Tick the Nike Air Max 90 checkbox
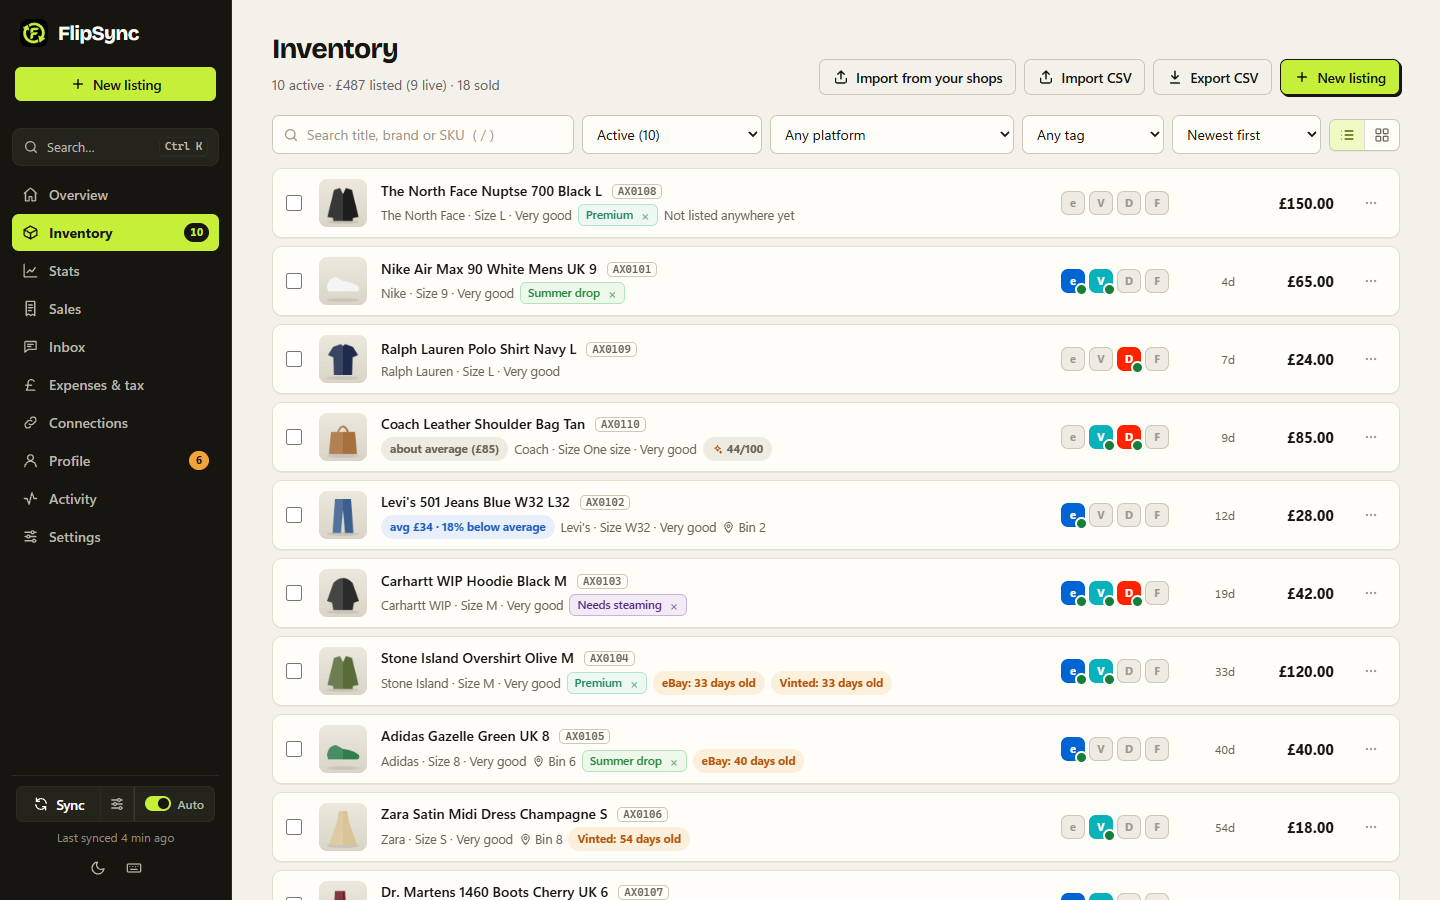Screen dimensions: 1440x900 [x=294, y=281]
